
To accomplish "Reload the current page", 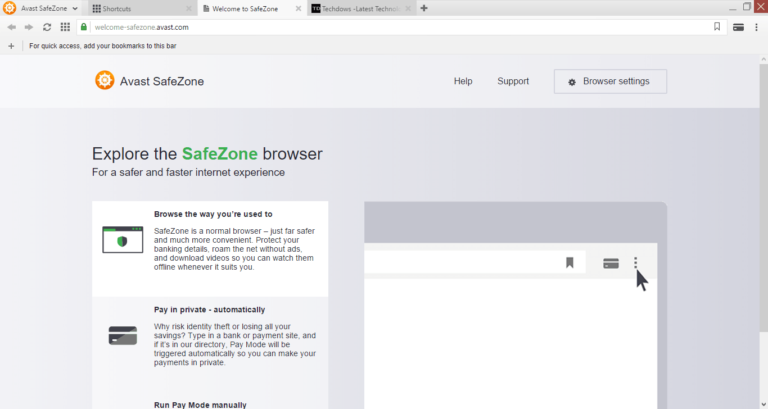I will point(47,27).
